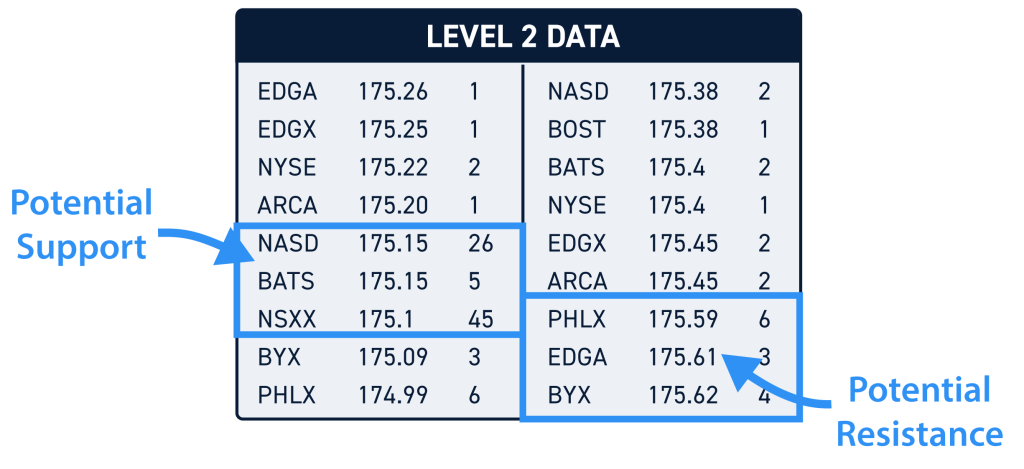Click the EDGX ask price 175.45
Viewport: 1024px width, 469px height.
tap(683, 244)
